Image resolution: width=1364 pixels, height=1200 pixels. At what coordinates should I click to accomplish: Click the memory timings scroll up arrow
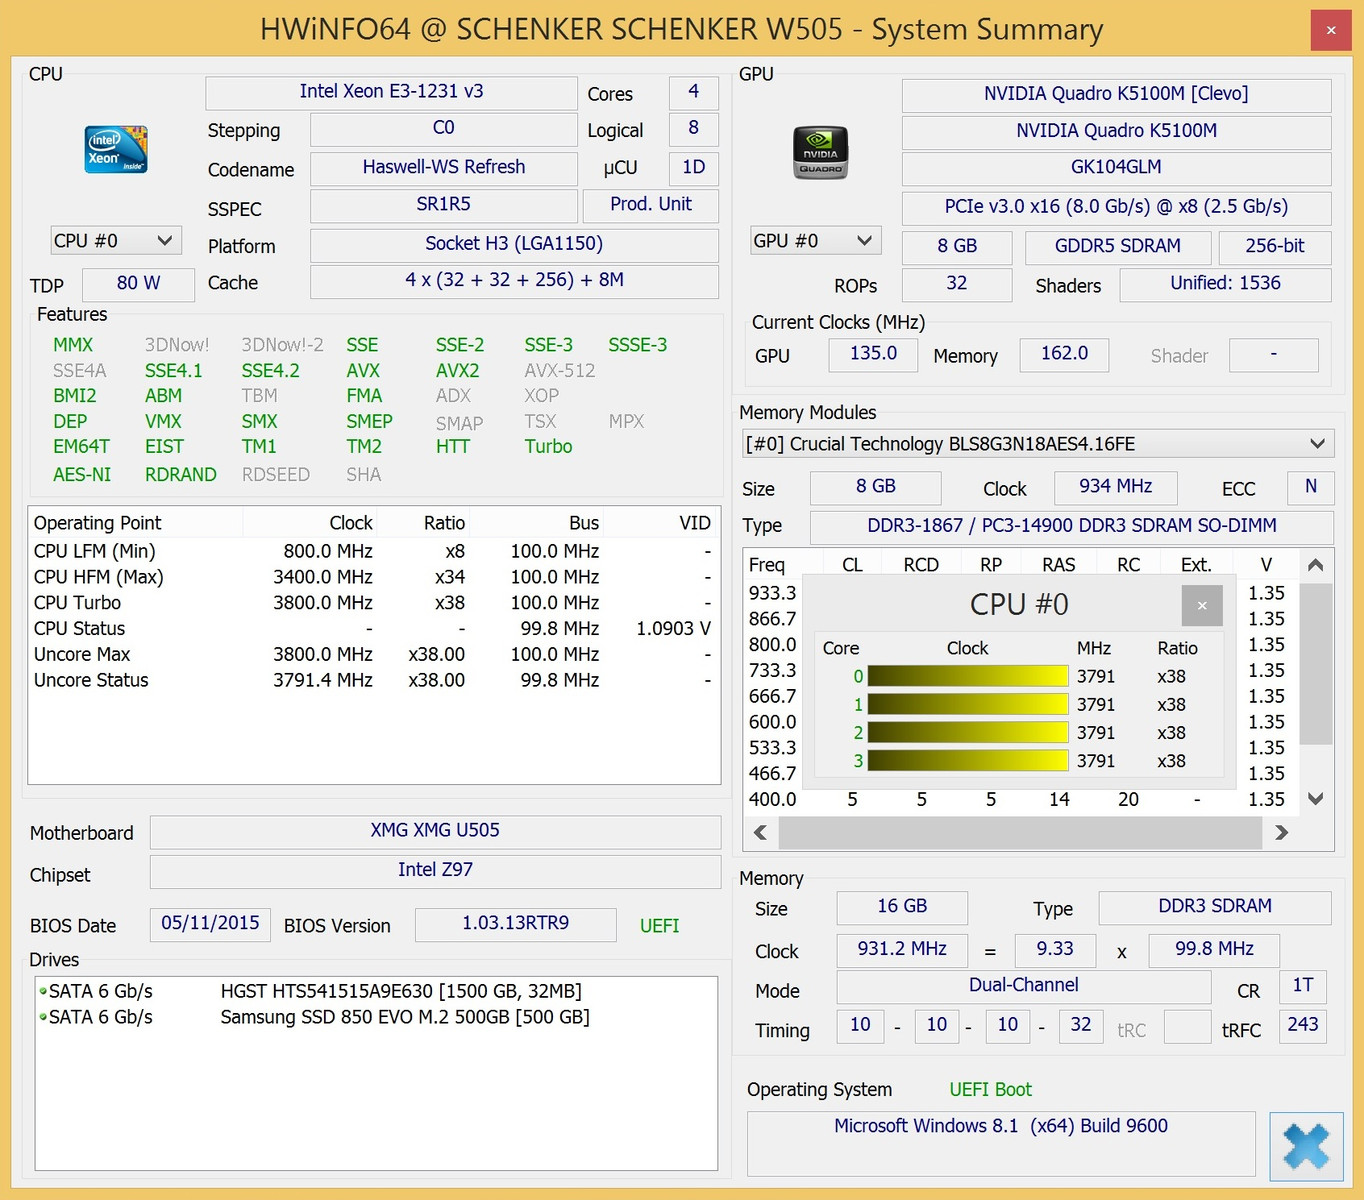point(1316,565)
